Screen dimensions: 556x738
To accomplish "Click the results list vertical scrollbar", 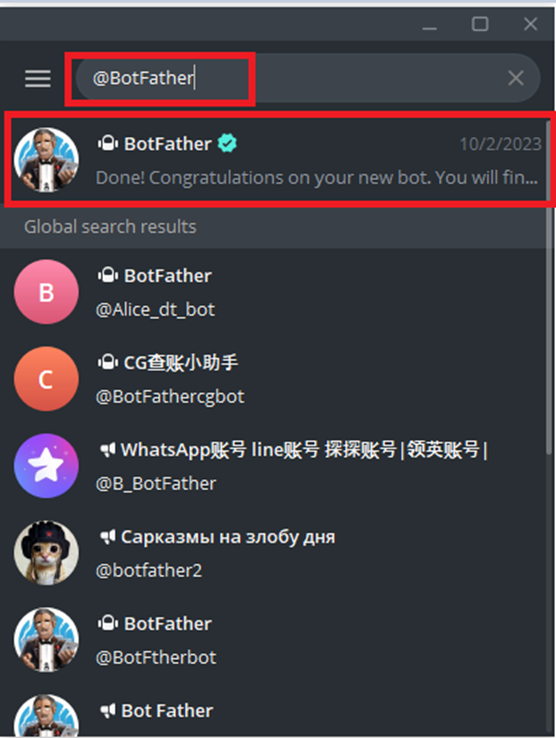I will click(549, 287).
